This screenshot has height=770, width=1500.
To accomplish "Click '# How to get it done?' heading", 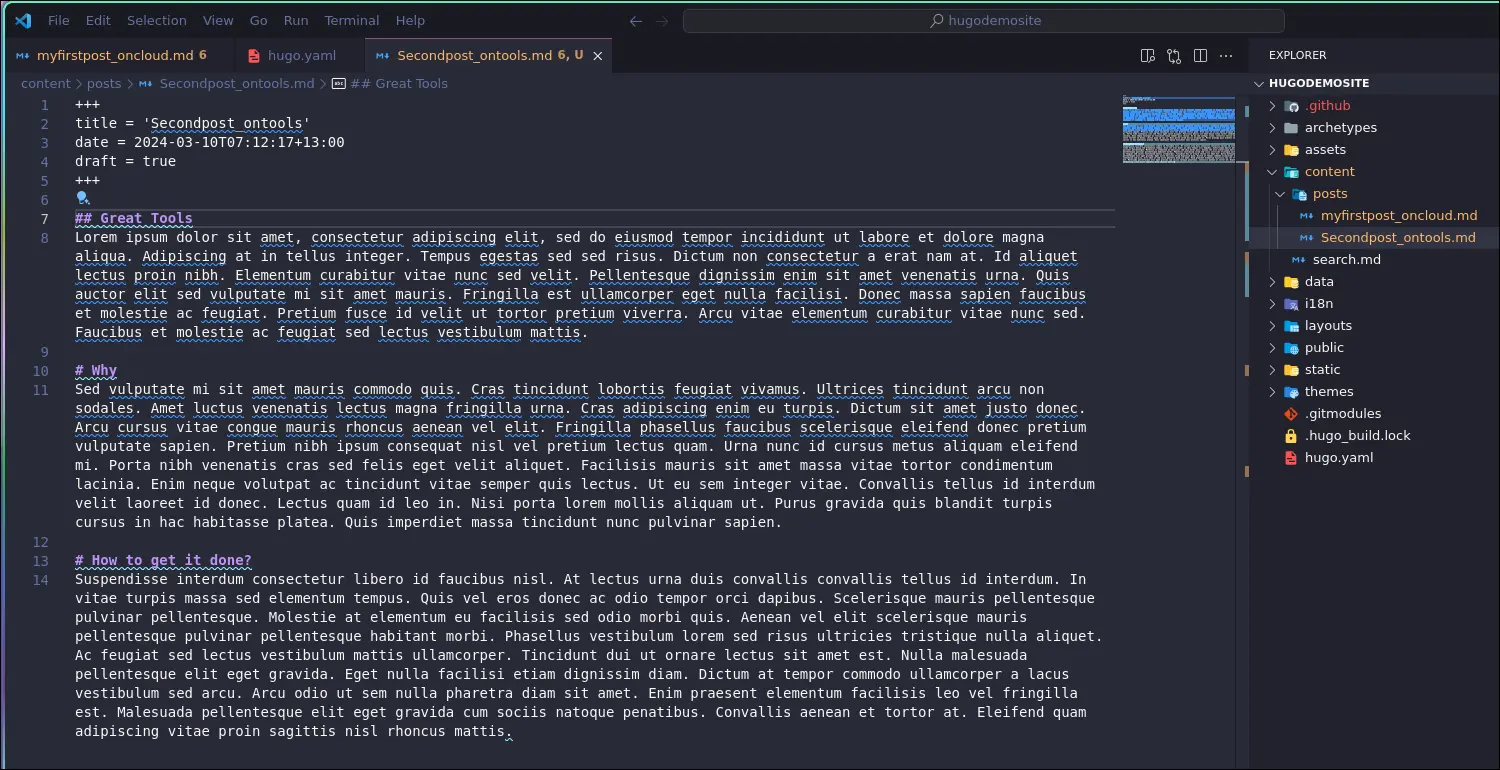I will coord(163,560).
